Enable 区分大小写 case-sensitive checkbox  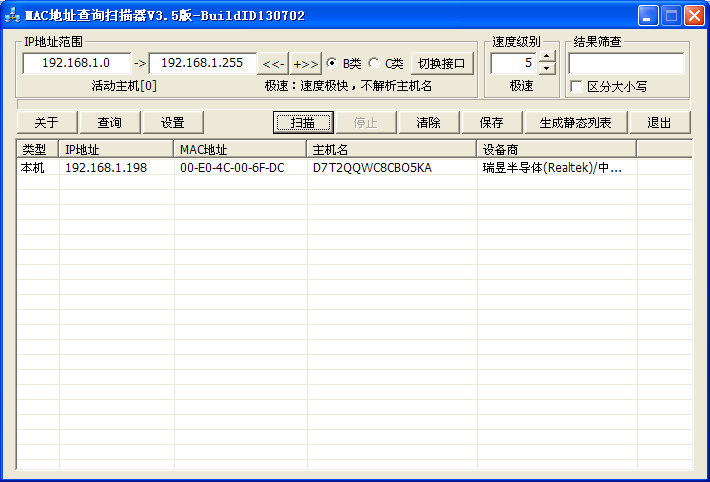click(576, 87)
